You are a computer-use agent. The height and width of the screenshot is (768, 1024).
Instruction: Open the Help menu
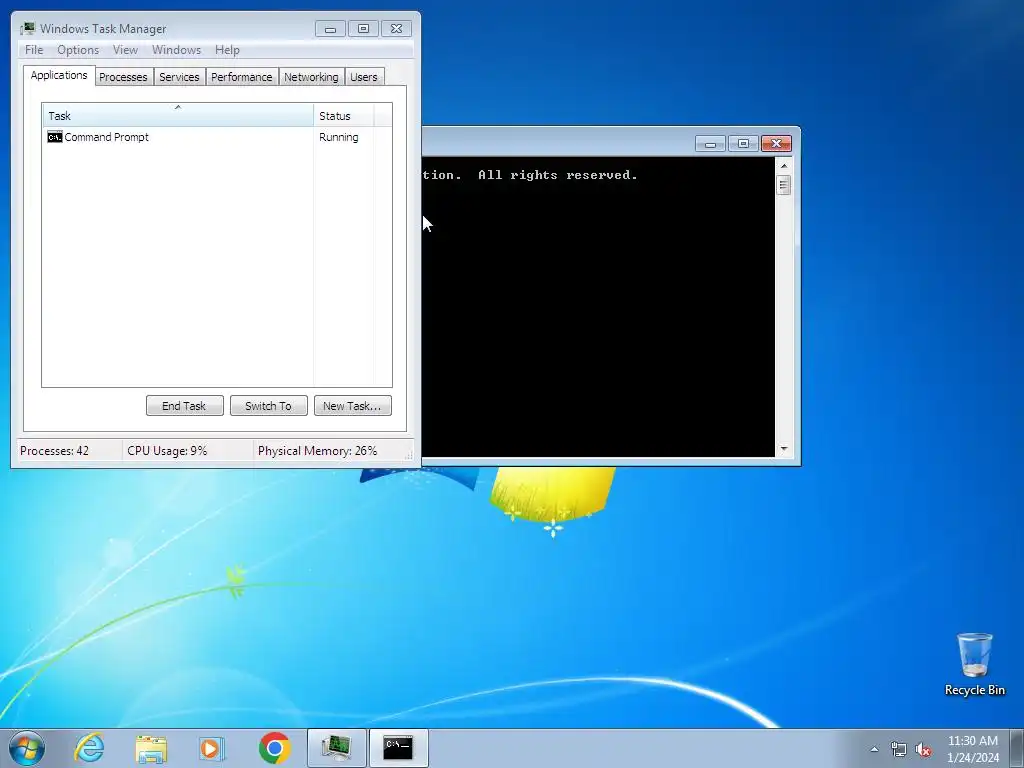coord(227,50)
